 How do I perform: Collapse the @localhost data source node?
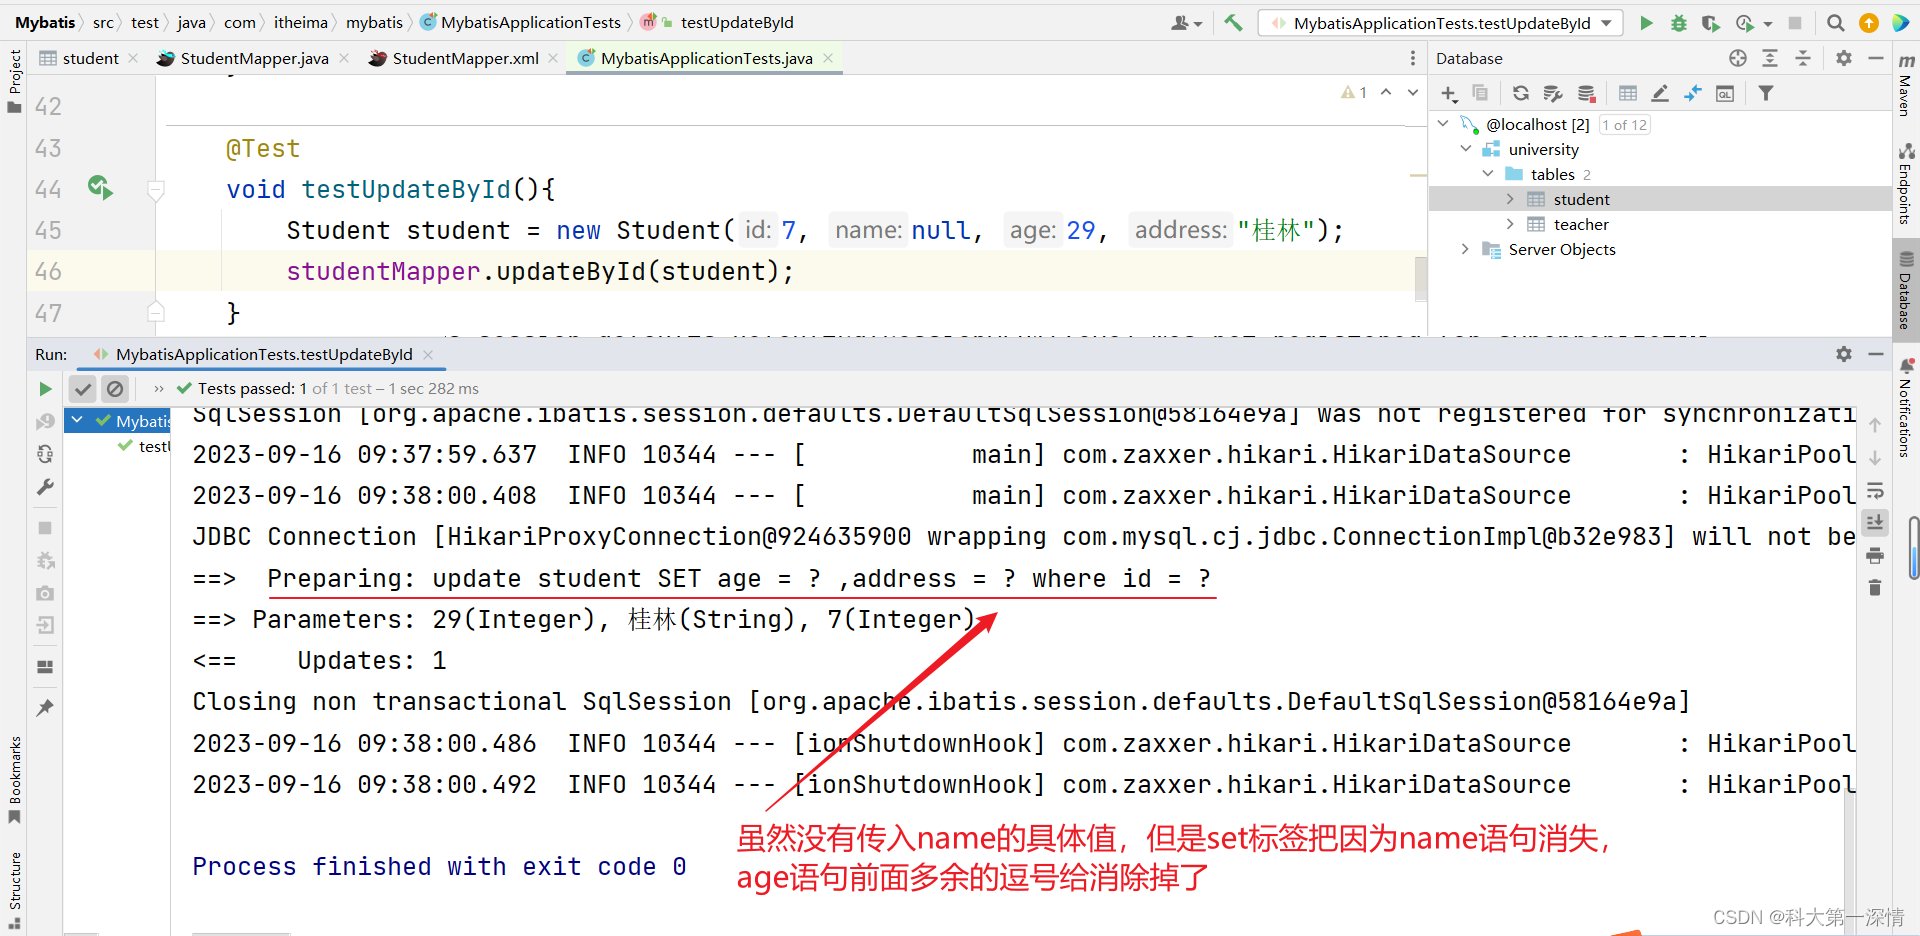tap(1443, 123)
